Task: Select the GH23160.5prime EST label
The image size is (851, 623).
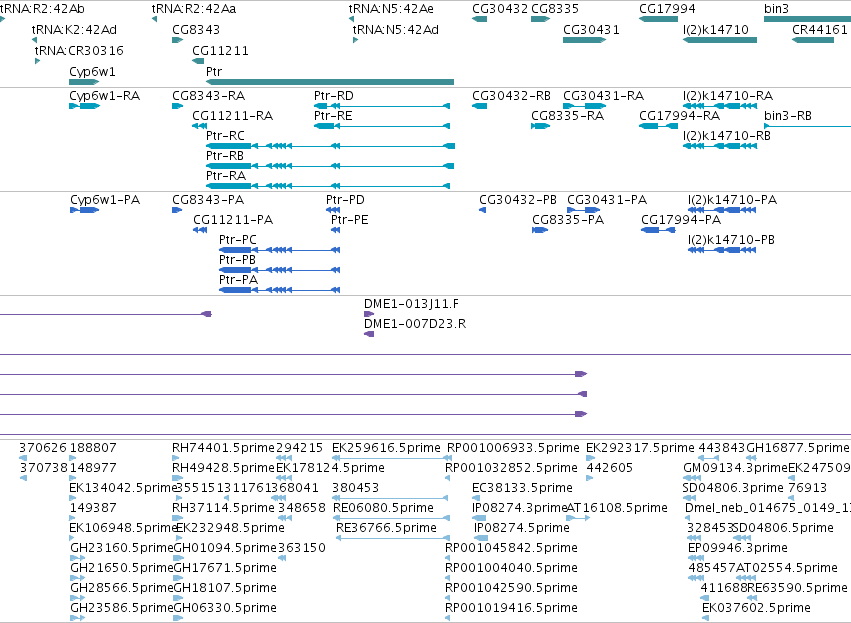Action: pos(122,548)
